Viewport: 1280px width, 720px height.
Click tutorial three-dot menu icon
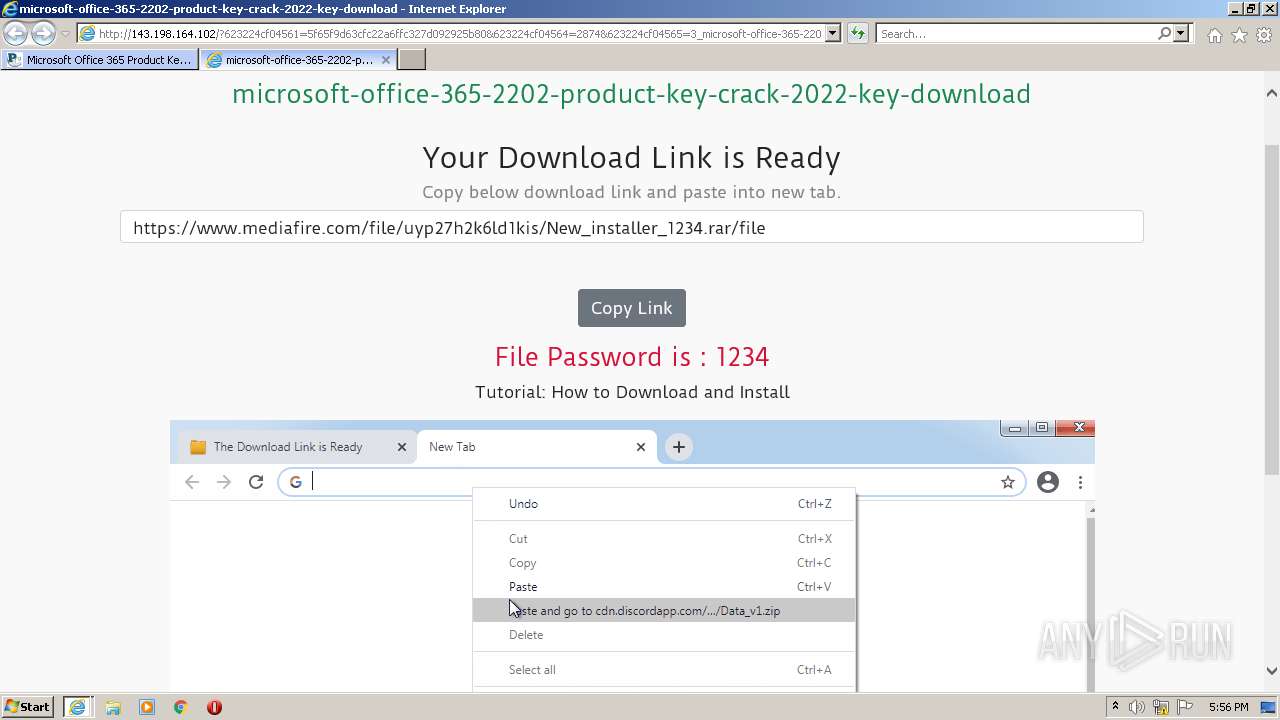[x=1080, y=482]
